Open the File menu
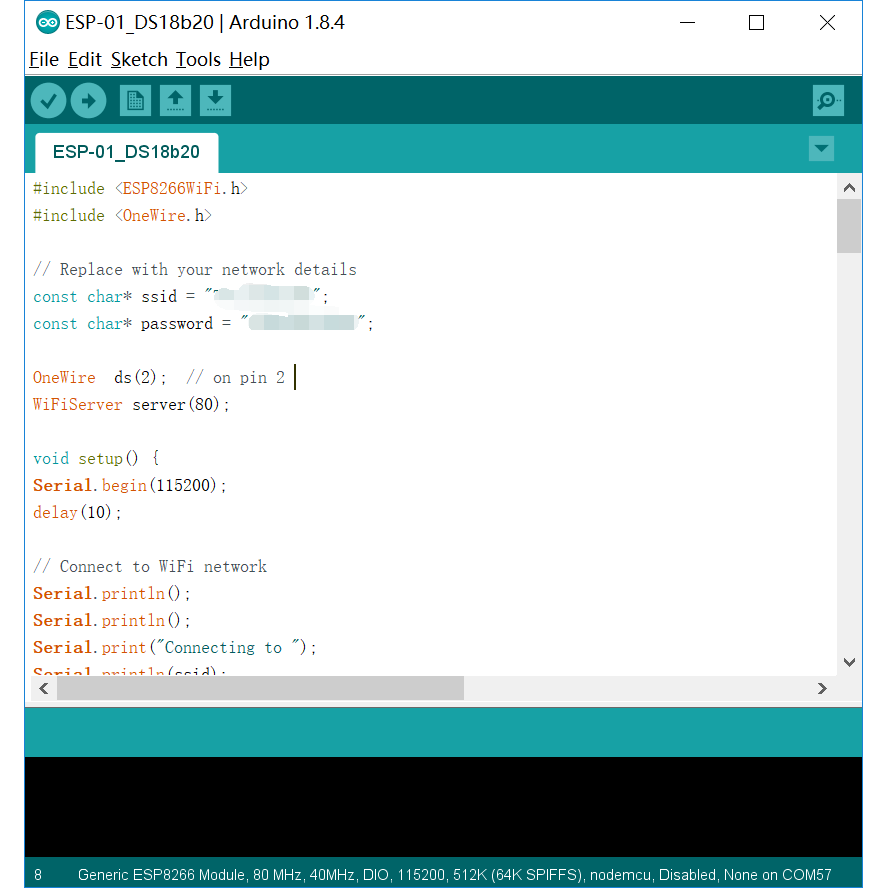This screenshot has height=888, width=888. (x=44, y=60)
